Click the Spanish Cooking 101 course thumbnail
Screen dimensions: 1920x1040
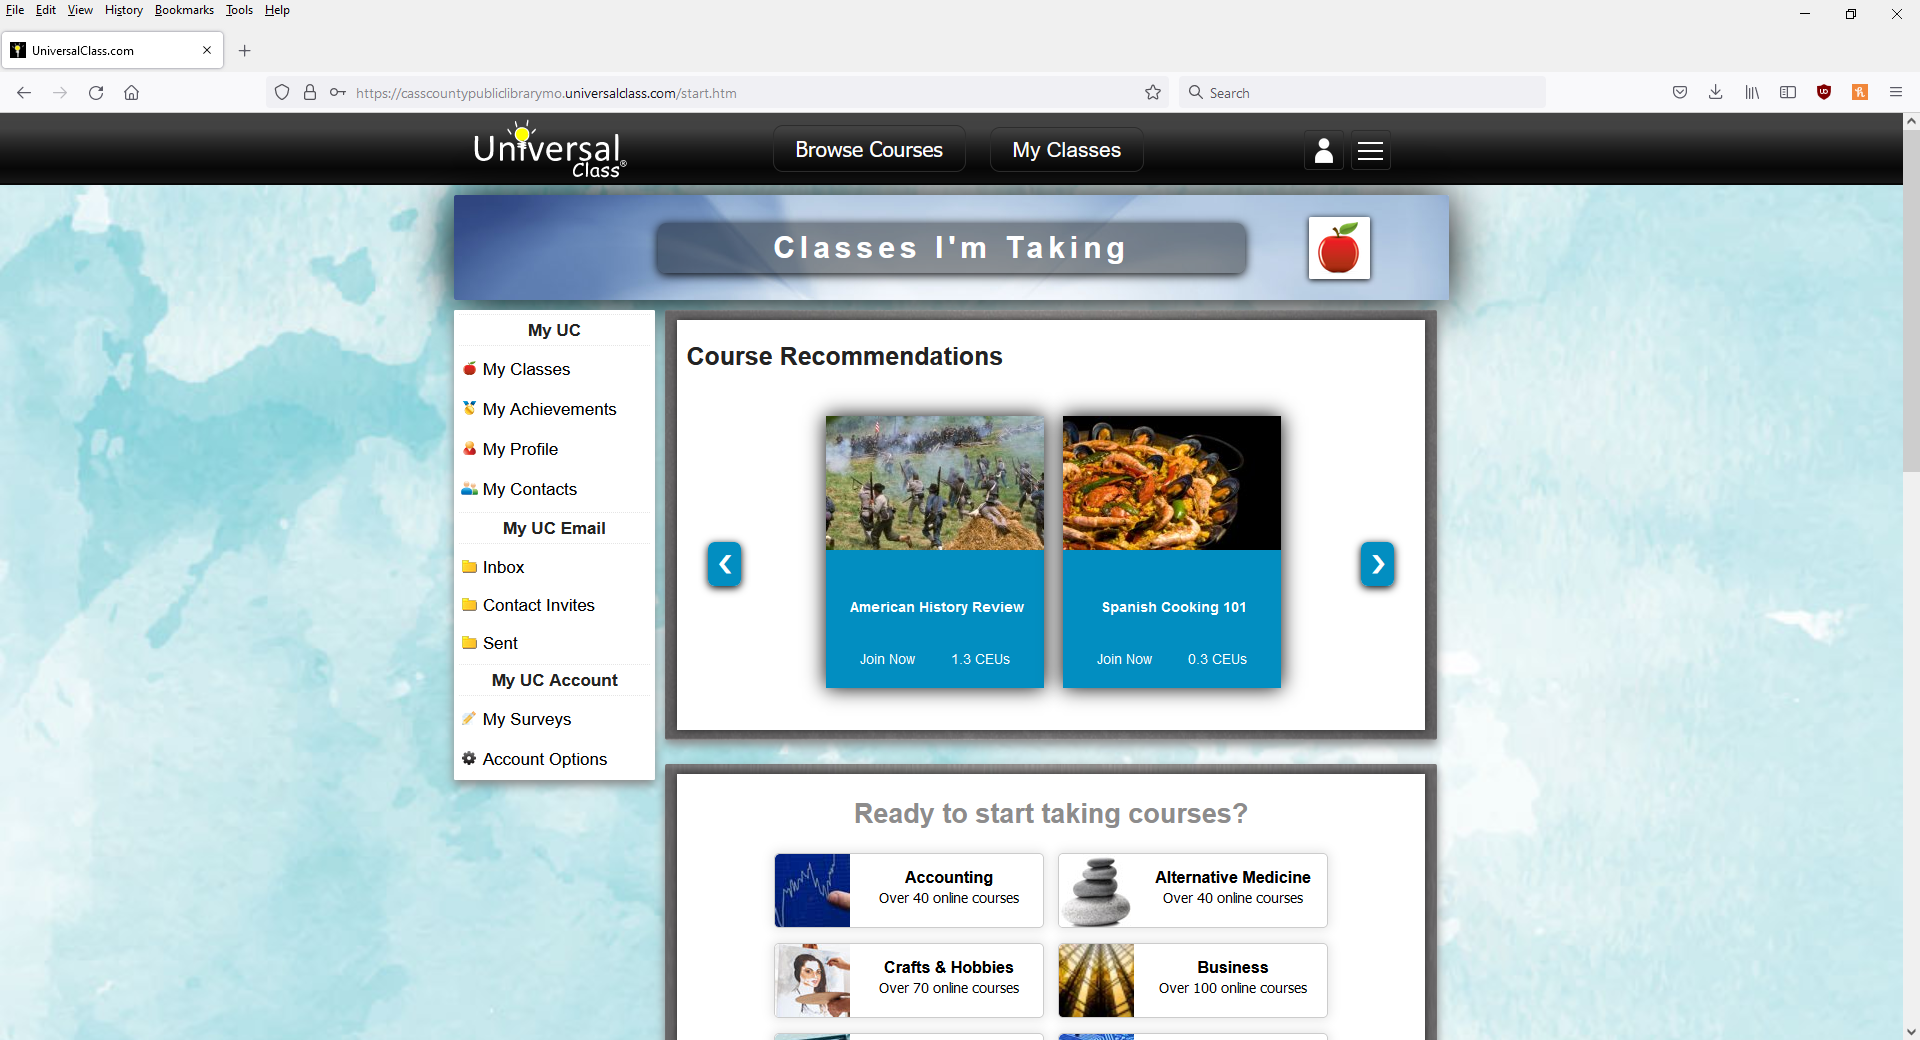pos(1172,483)
